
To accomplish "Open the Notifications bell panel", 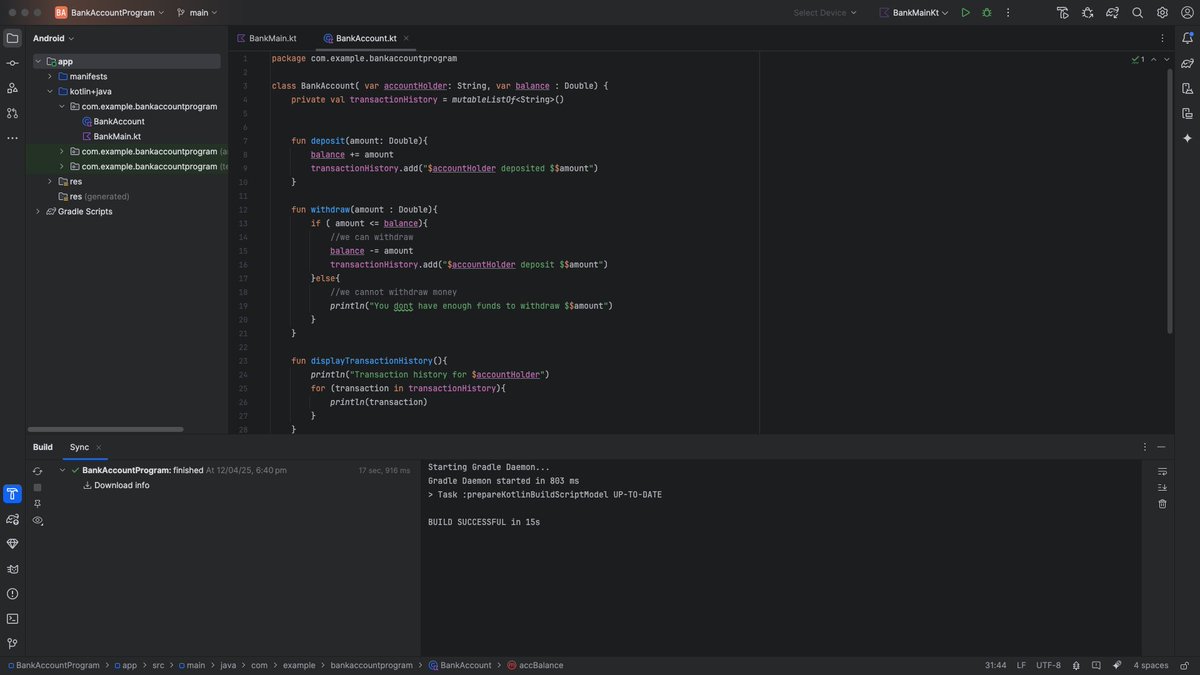I will tap(1188, 38).
